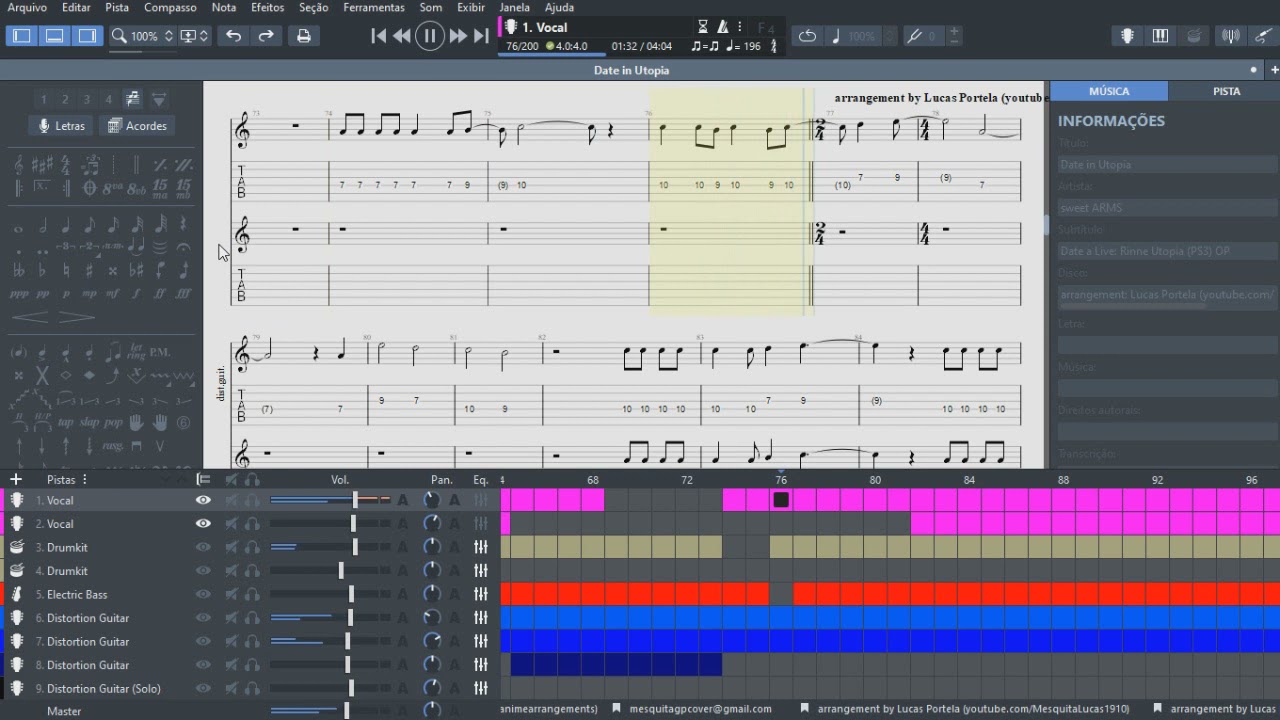1280x720 pixels.
Task: Select bar 76 in Vocal timeline
Action: coord(781,500)
